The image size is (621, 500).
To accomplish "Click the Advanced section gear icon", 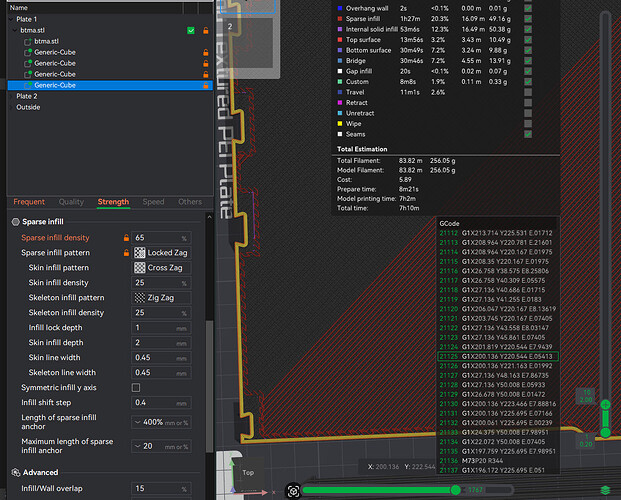I will coord(16,472).
